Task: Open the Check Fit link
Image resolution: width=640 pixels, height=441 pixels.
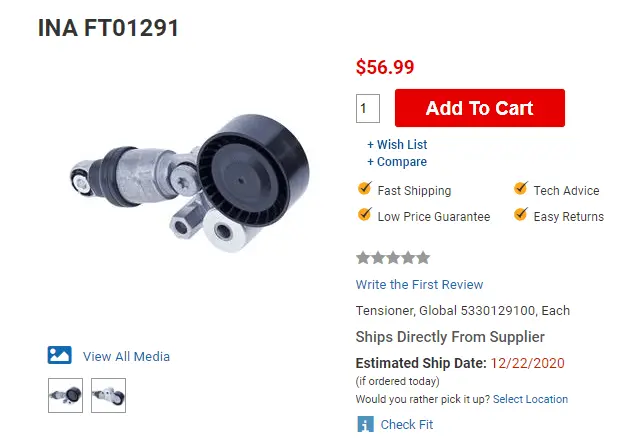Action: pos(407,424)
